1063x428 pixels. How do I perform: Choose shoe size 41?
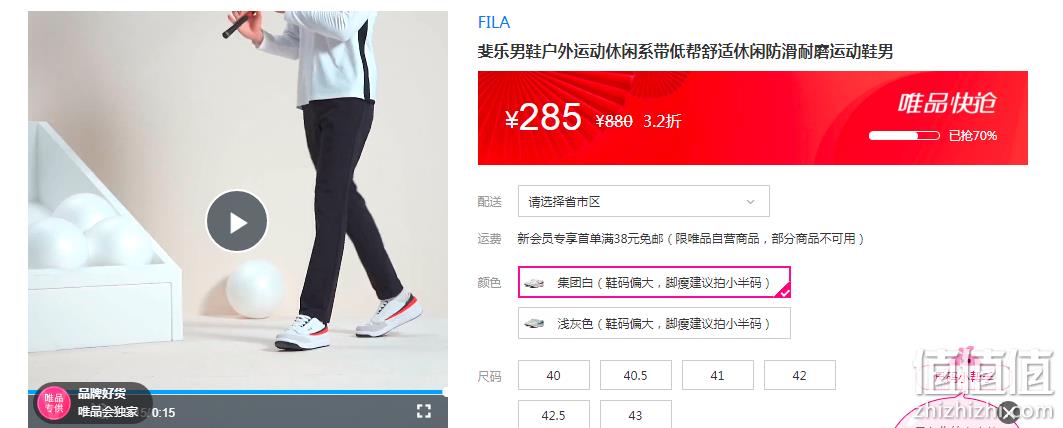click(x=718, y=375)
